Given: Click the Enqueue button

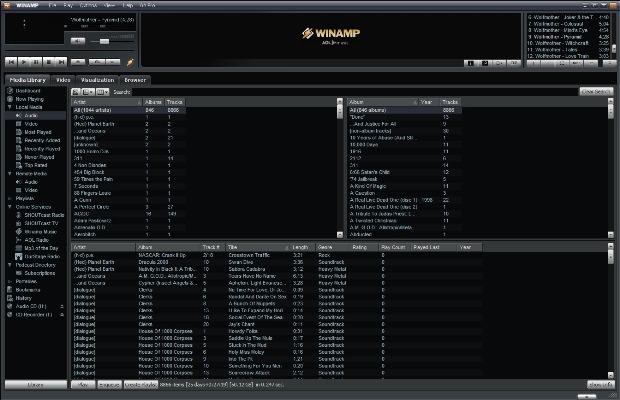Looking at the screenshot, I should [x=109, y=385].
